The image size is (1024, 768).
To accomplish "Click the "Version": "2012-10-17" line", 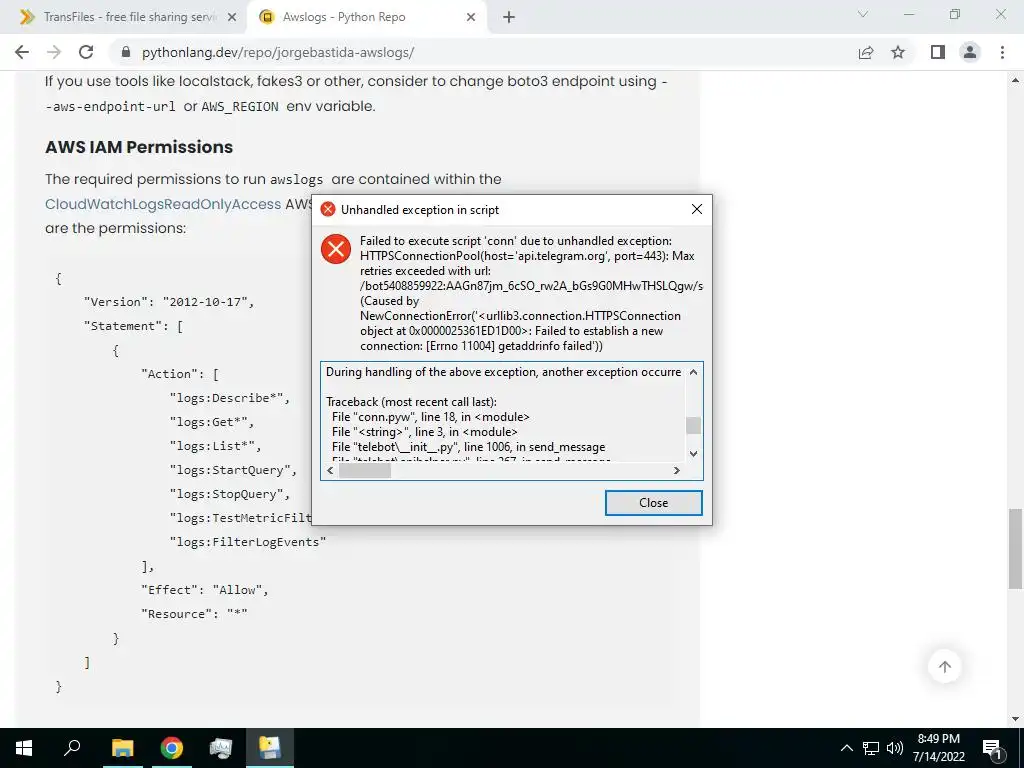I will (168, 302).
